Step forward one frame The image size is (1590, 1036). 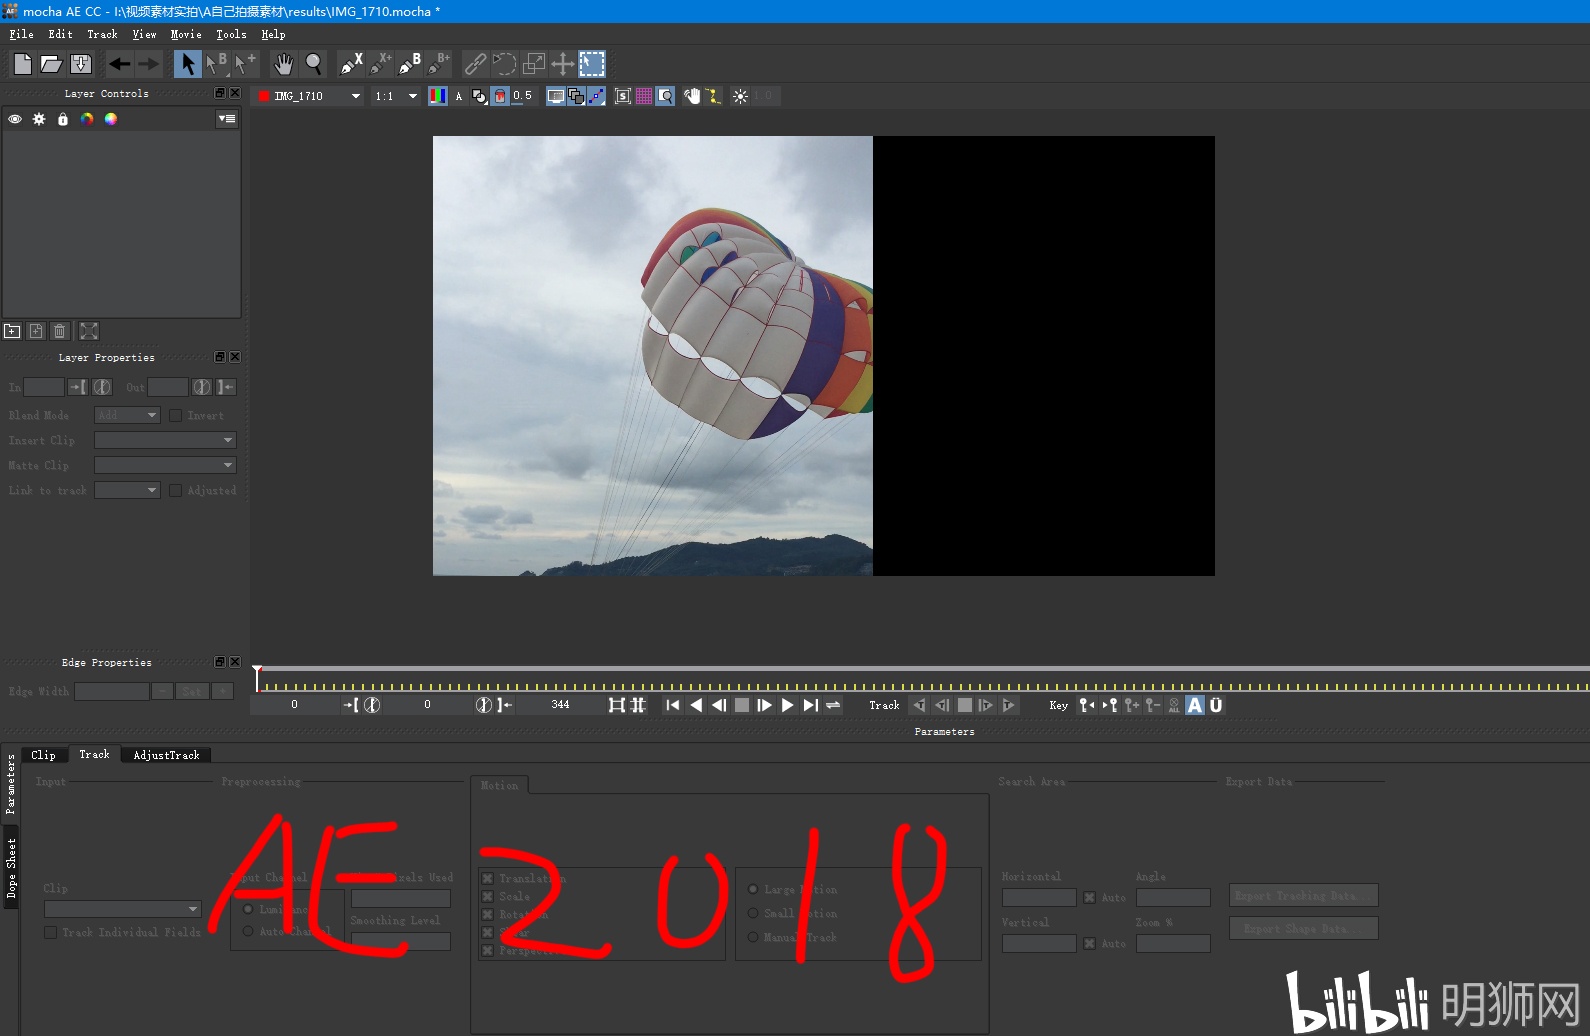pos(765,705)
